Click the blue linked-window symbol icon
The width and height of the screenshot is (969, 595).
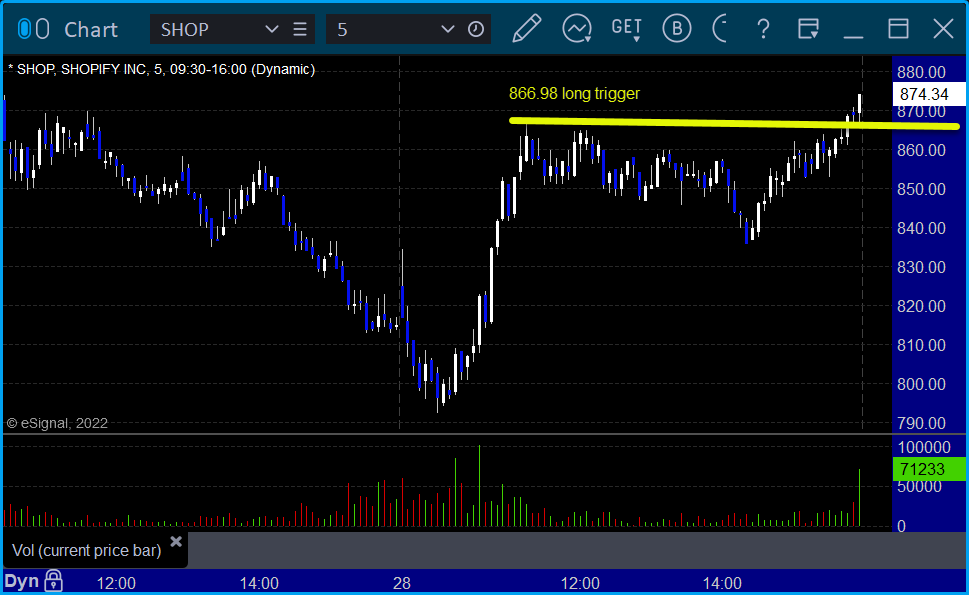coord(24,29)
